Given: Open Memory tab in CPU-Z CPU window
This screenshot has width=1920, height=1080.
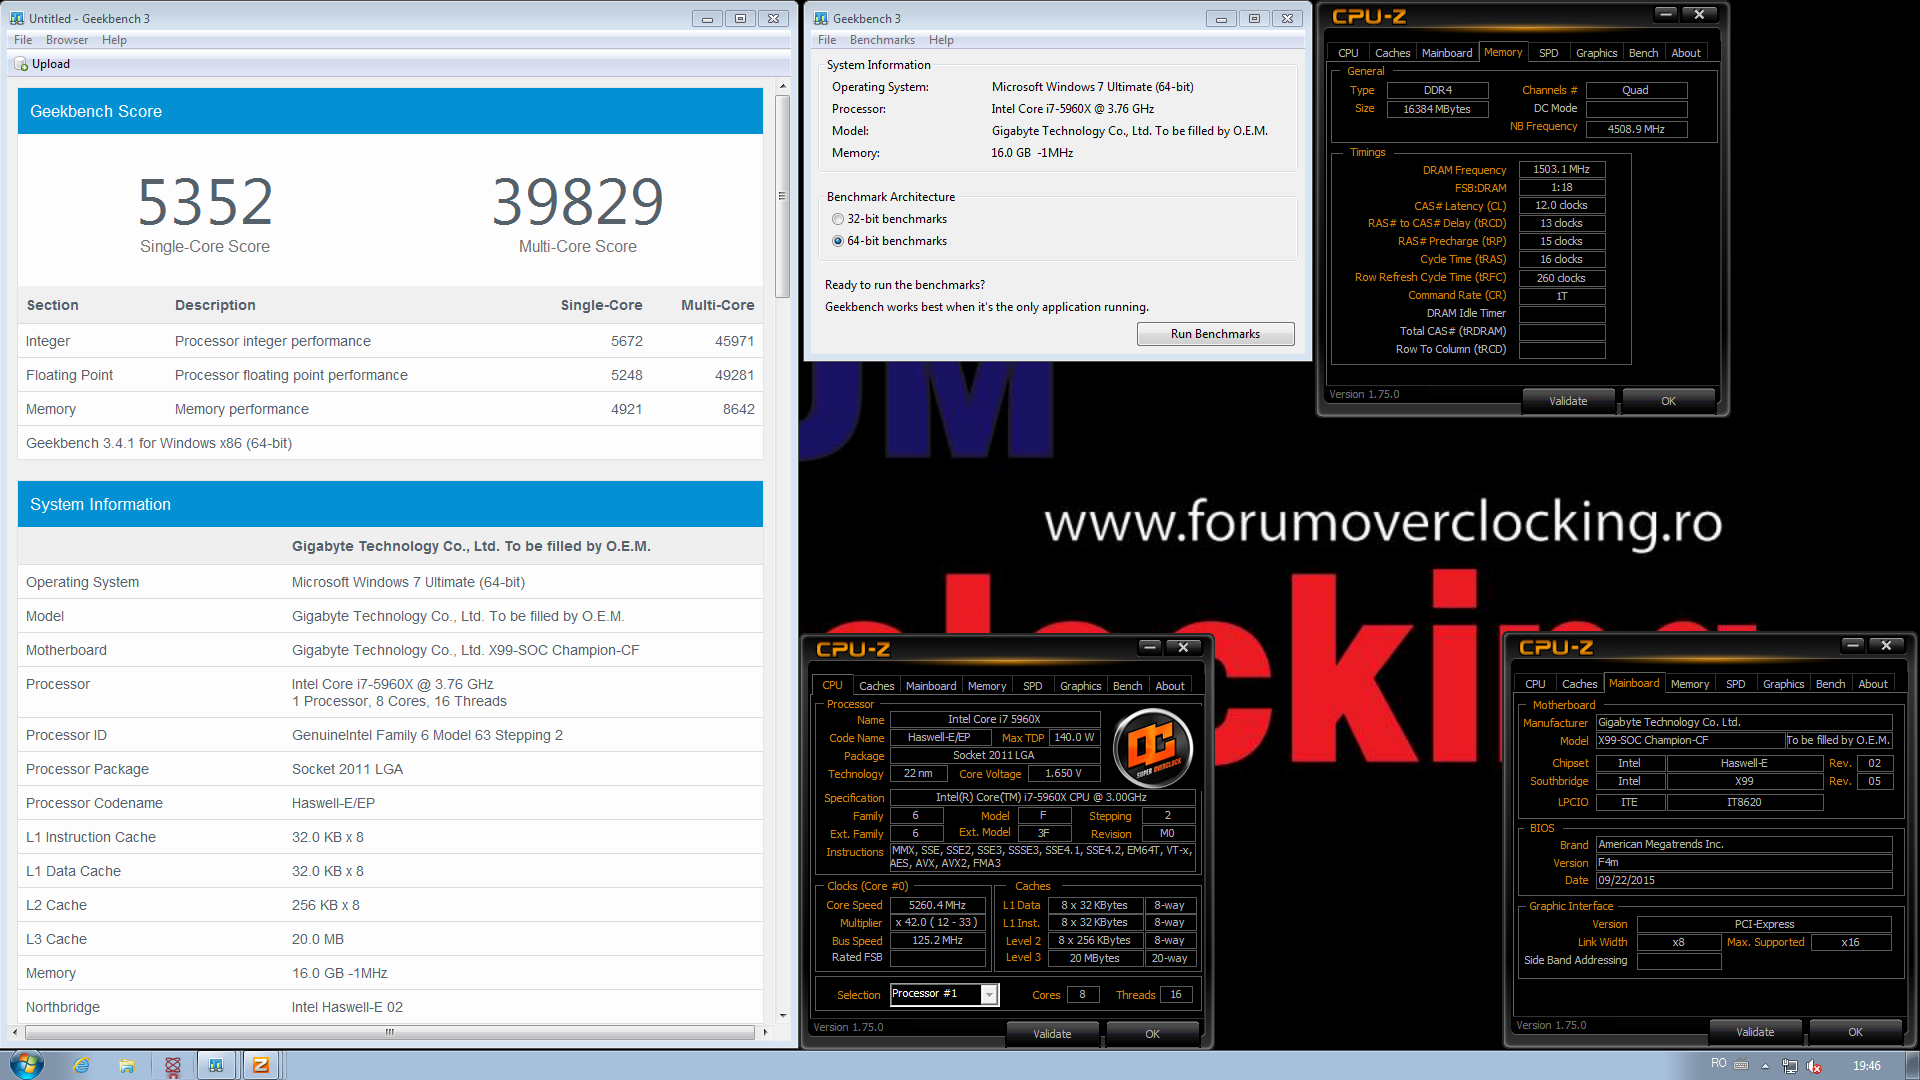Looking at the screenshot, I should (987, 686).
